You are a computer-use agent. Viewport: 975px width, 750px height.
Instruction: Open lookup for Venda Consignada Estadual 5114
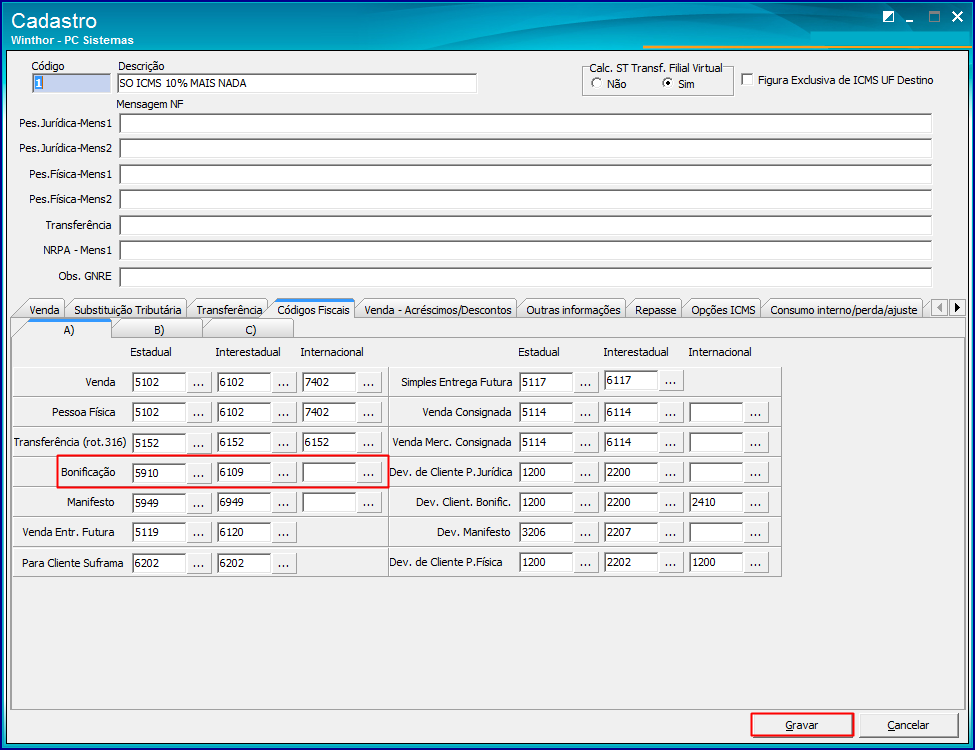(585, 412)
